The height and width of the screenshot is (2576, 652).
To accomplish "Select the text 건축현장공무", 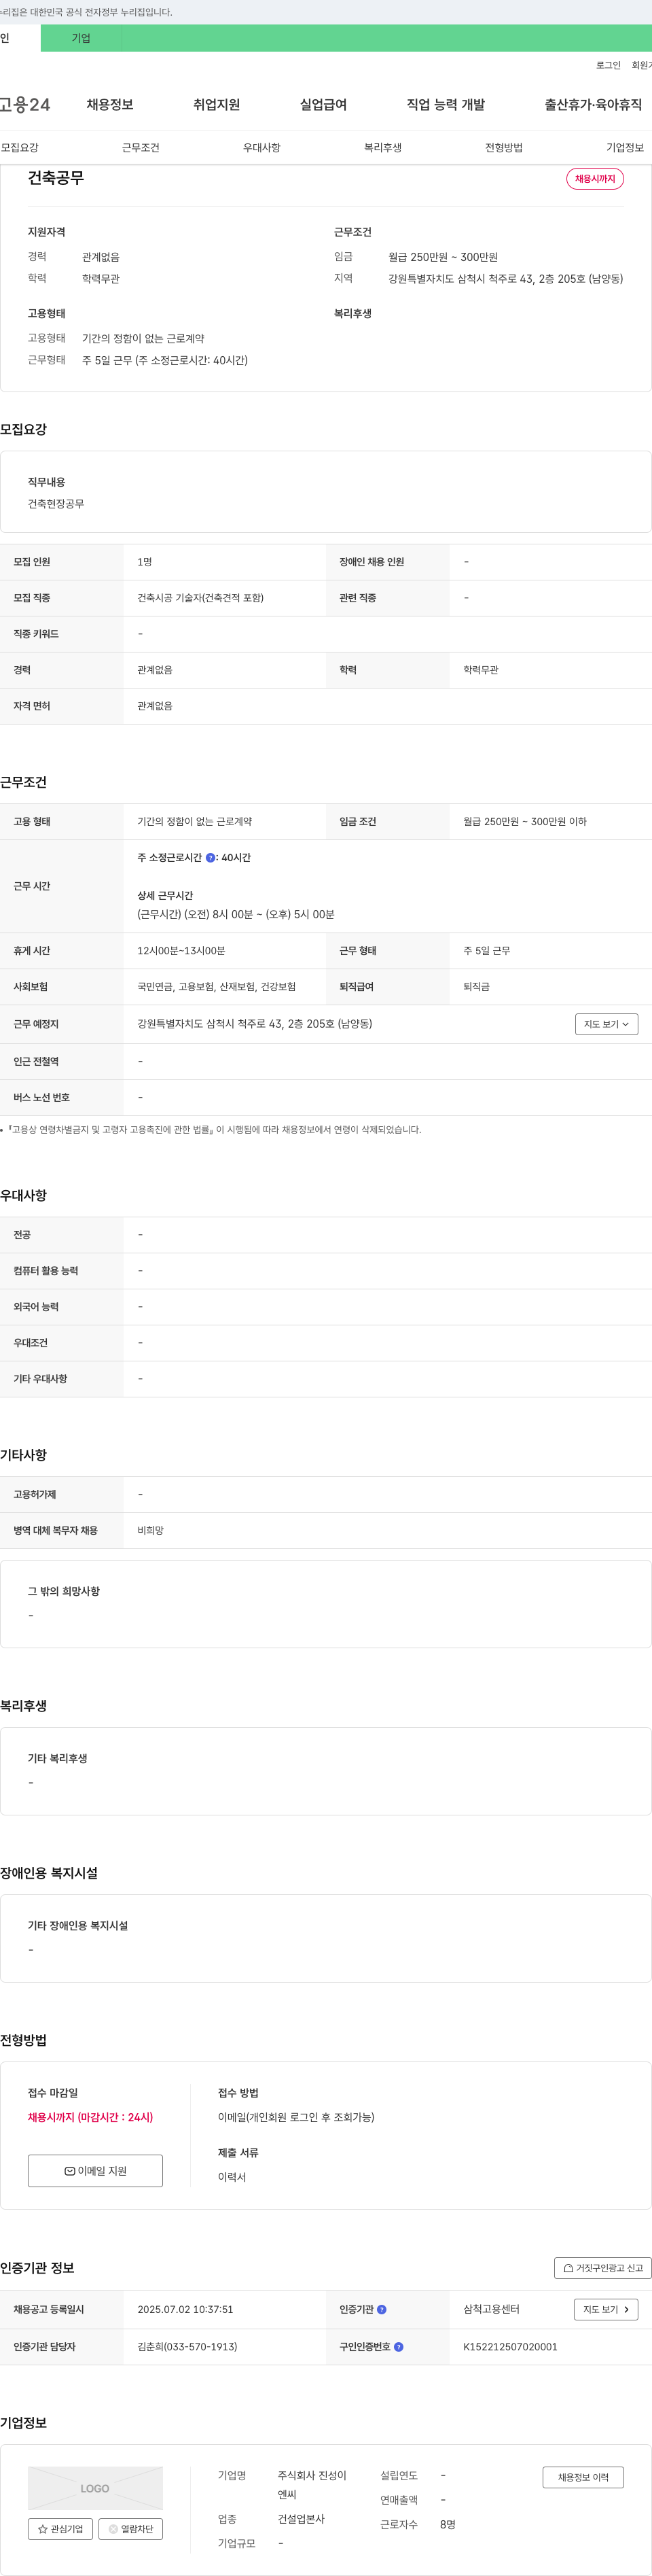I will [x=56, y=504].
